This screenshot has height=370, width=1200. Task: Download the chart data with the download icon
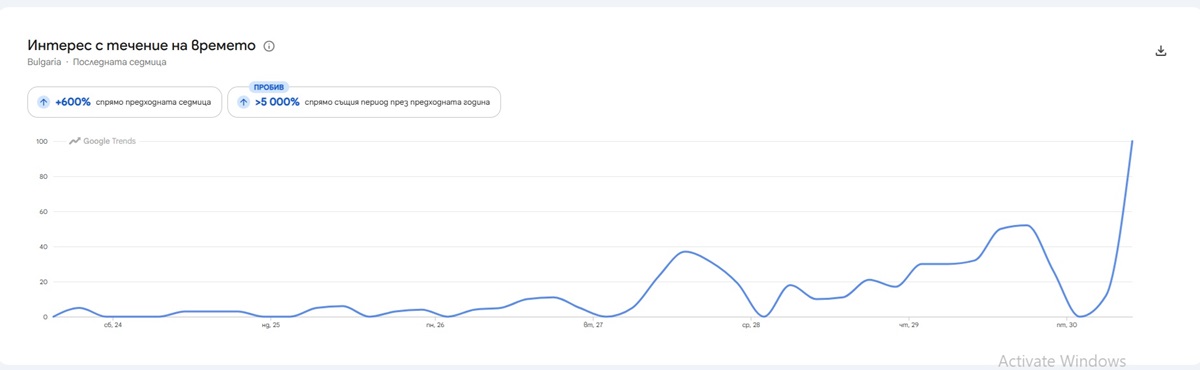click(x=1161, y=51)
